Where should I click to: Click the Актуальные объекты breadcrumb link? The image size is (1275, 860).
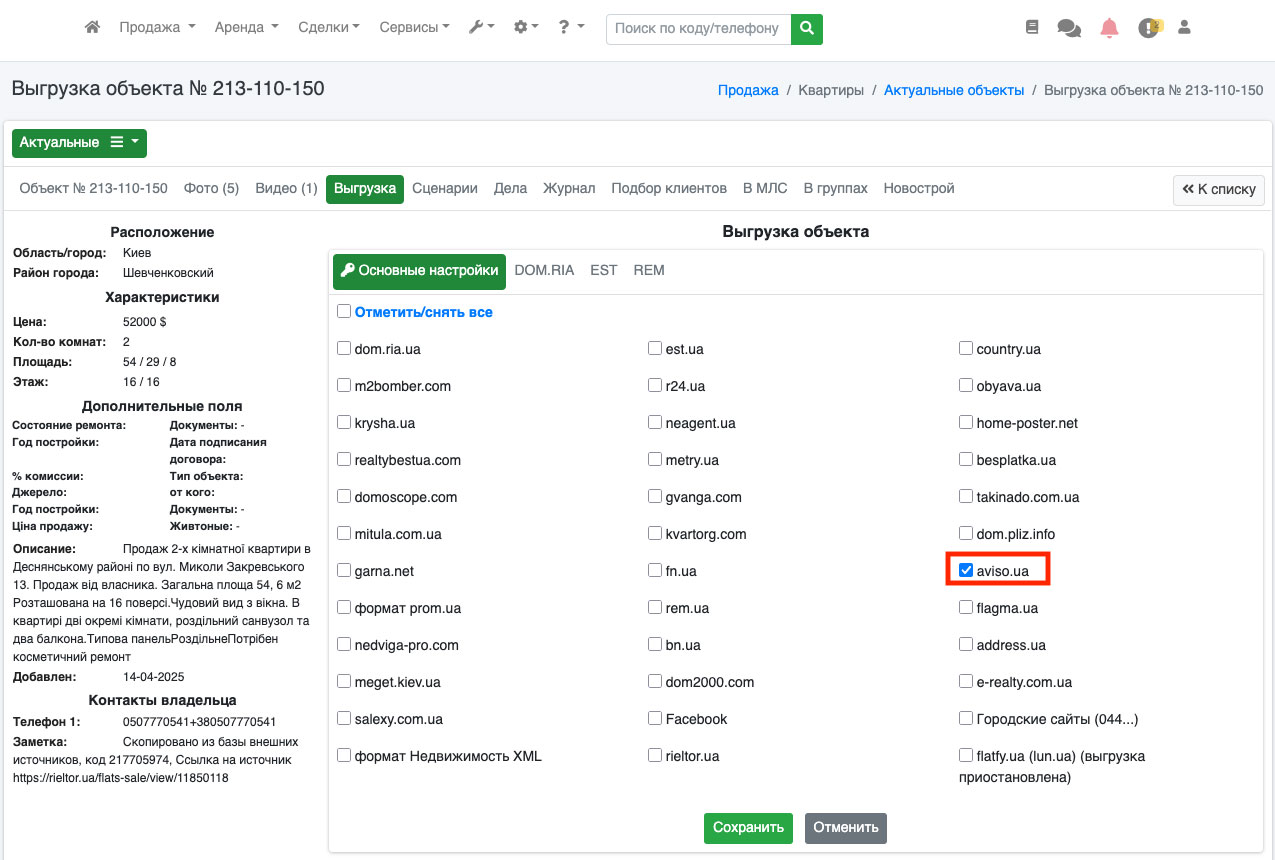pos(953,90)
